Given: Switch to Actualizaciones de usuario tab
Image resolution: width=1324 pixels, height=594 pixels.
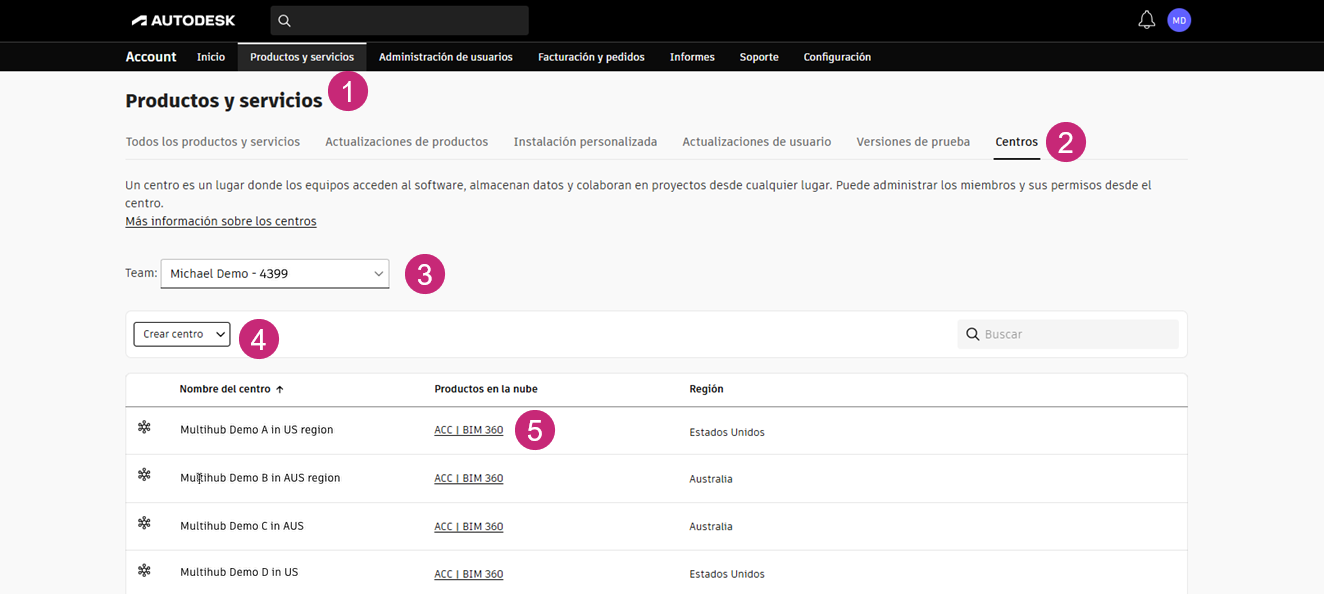Looking at the screenshot, I should point(757,142).
